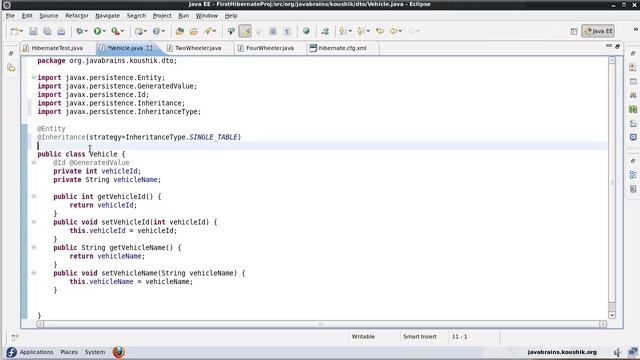The width and height of the screenshot is (640, 360).
Task: Click the green Servers view icon on right
Action: (x=633, y=109)
